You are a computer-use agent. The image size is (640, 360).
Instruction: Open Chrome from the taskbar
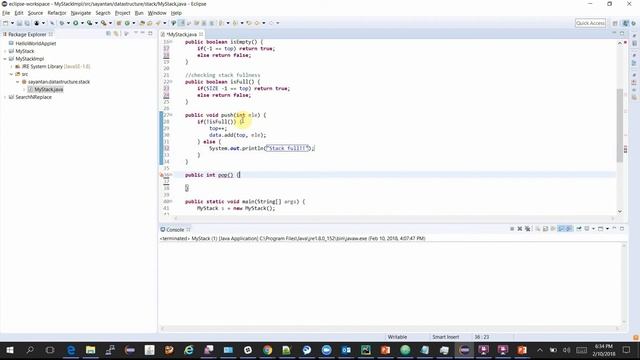(267, 350)
